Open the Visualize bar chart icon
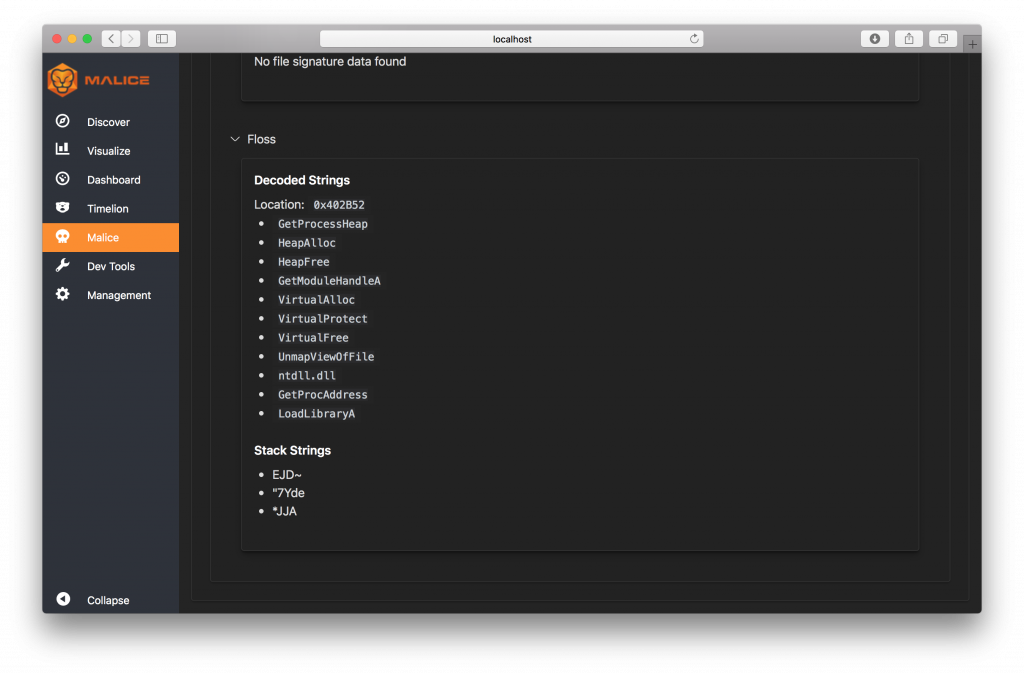The width and height of the screenshot is (1024, 674). pyautogui.click(x=63, y=150)
